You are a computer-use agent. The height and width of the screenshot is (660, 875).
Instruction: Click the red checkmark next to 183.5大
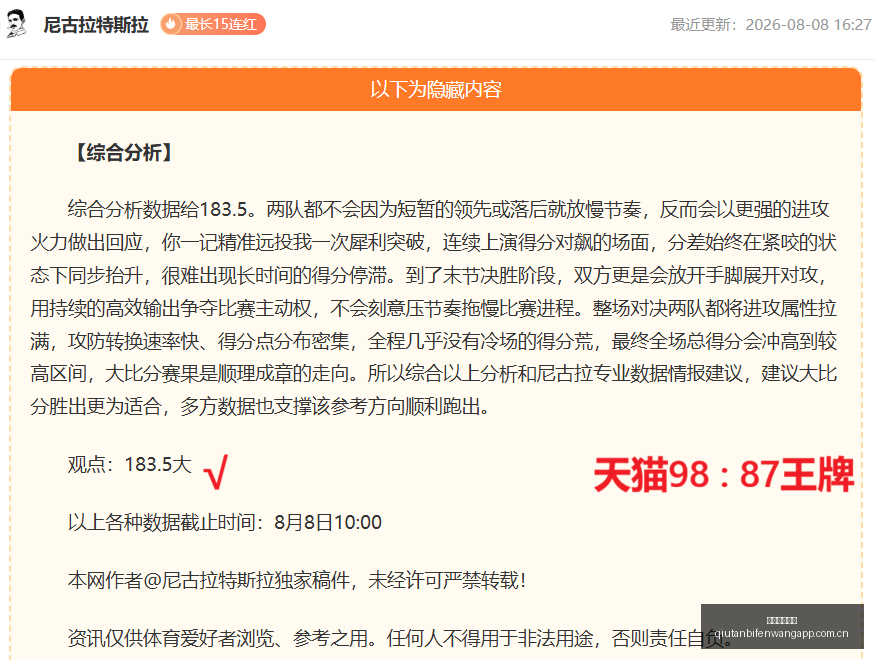(217, 471)
